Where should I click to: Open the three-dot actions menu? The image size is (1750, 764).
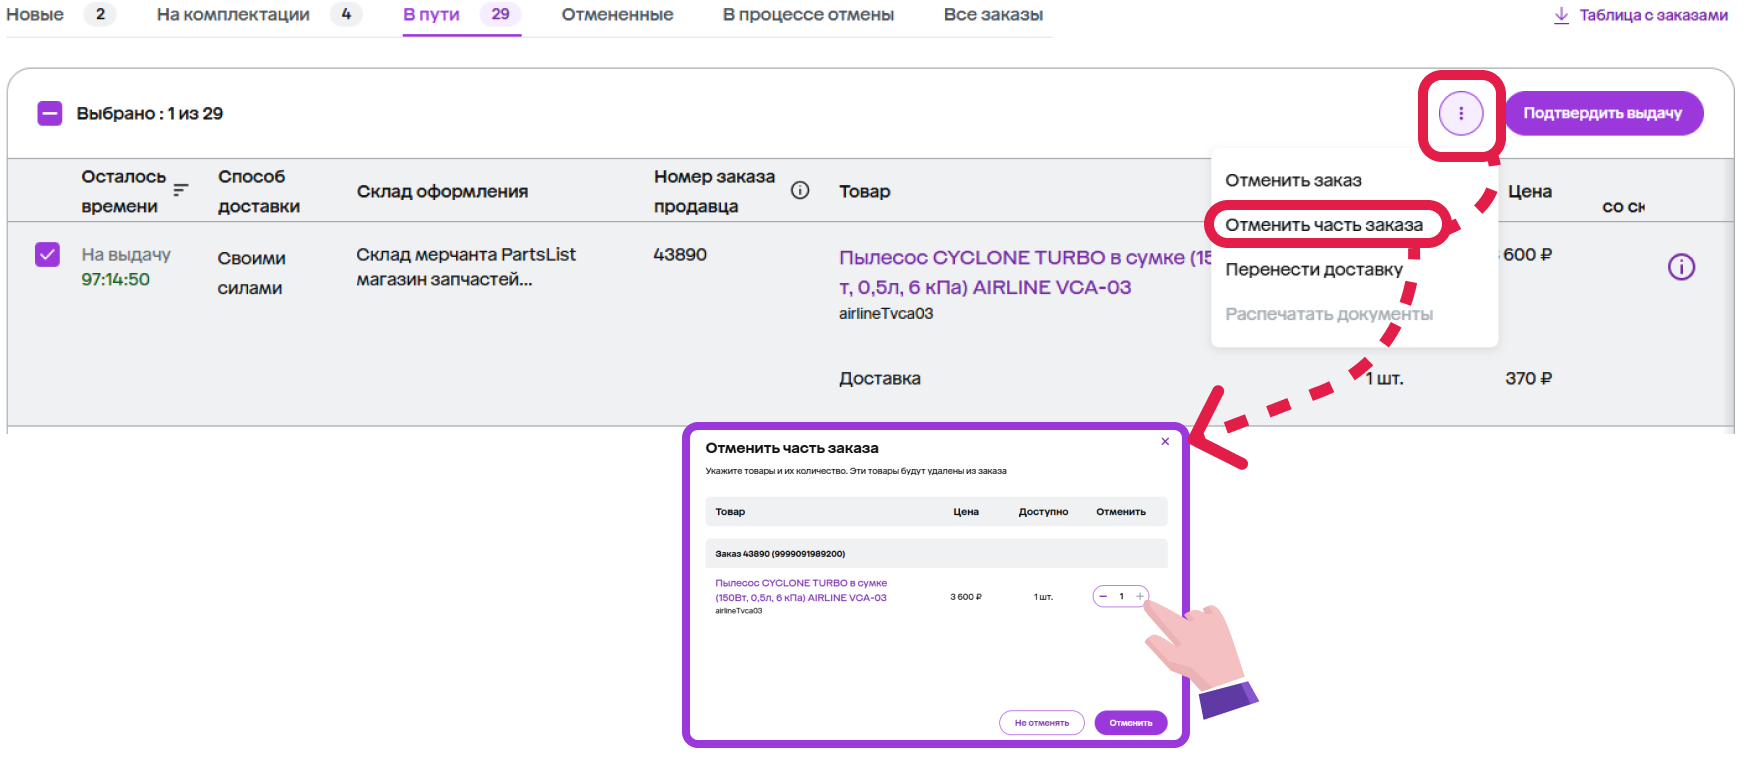tap(1460, 114)
